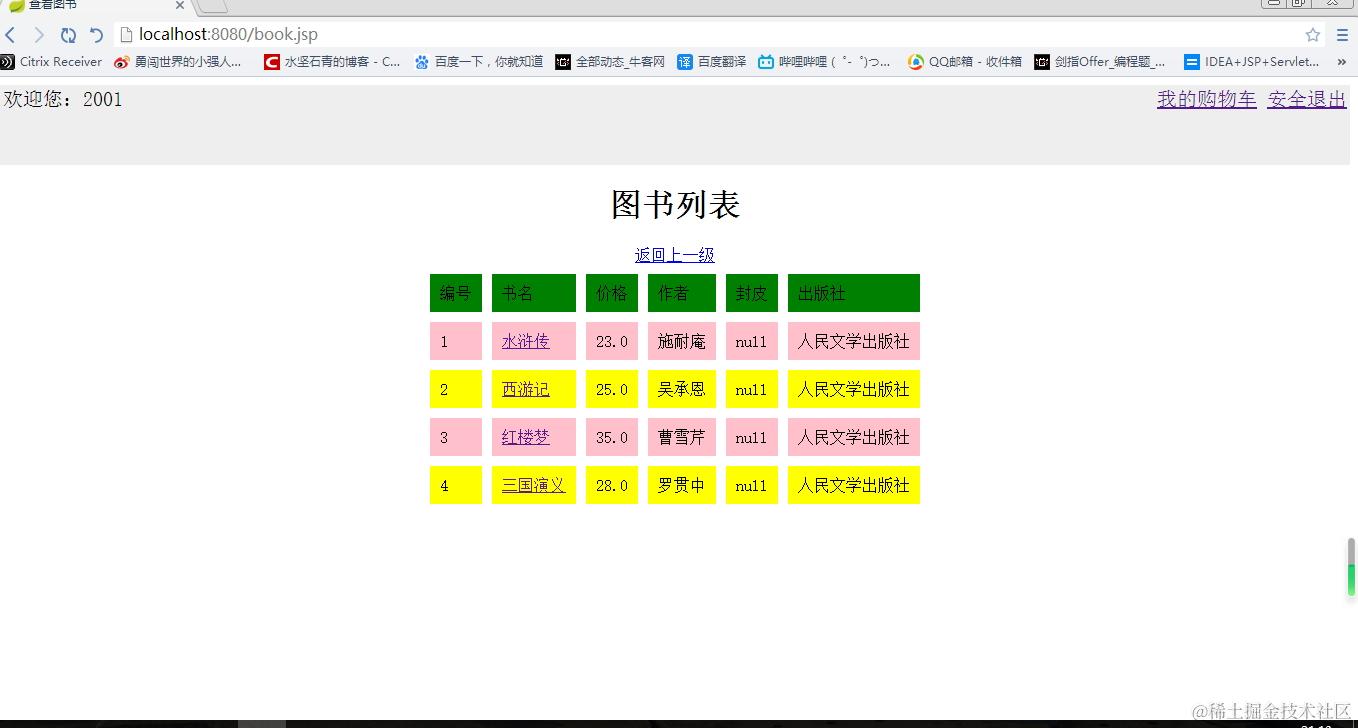Screen dimensions: 1358x728
Task: Open the 红楼梦 book link
Action: coord(524,437)
